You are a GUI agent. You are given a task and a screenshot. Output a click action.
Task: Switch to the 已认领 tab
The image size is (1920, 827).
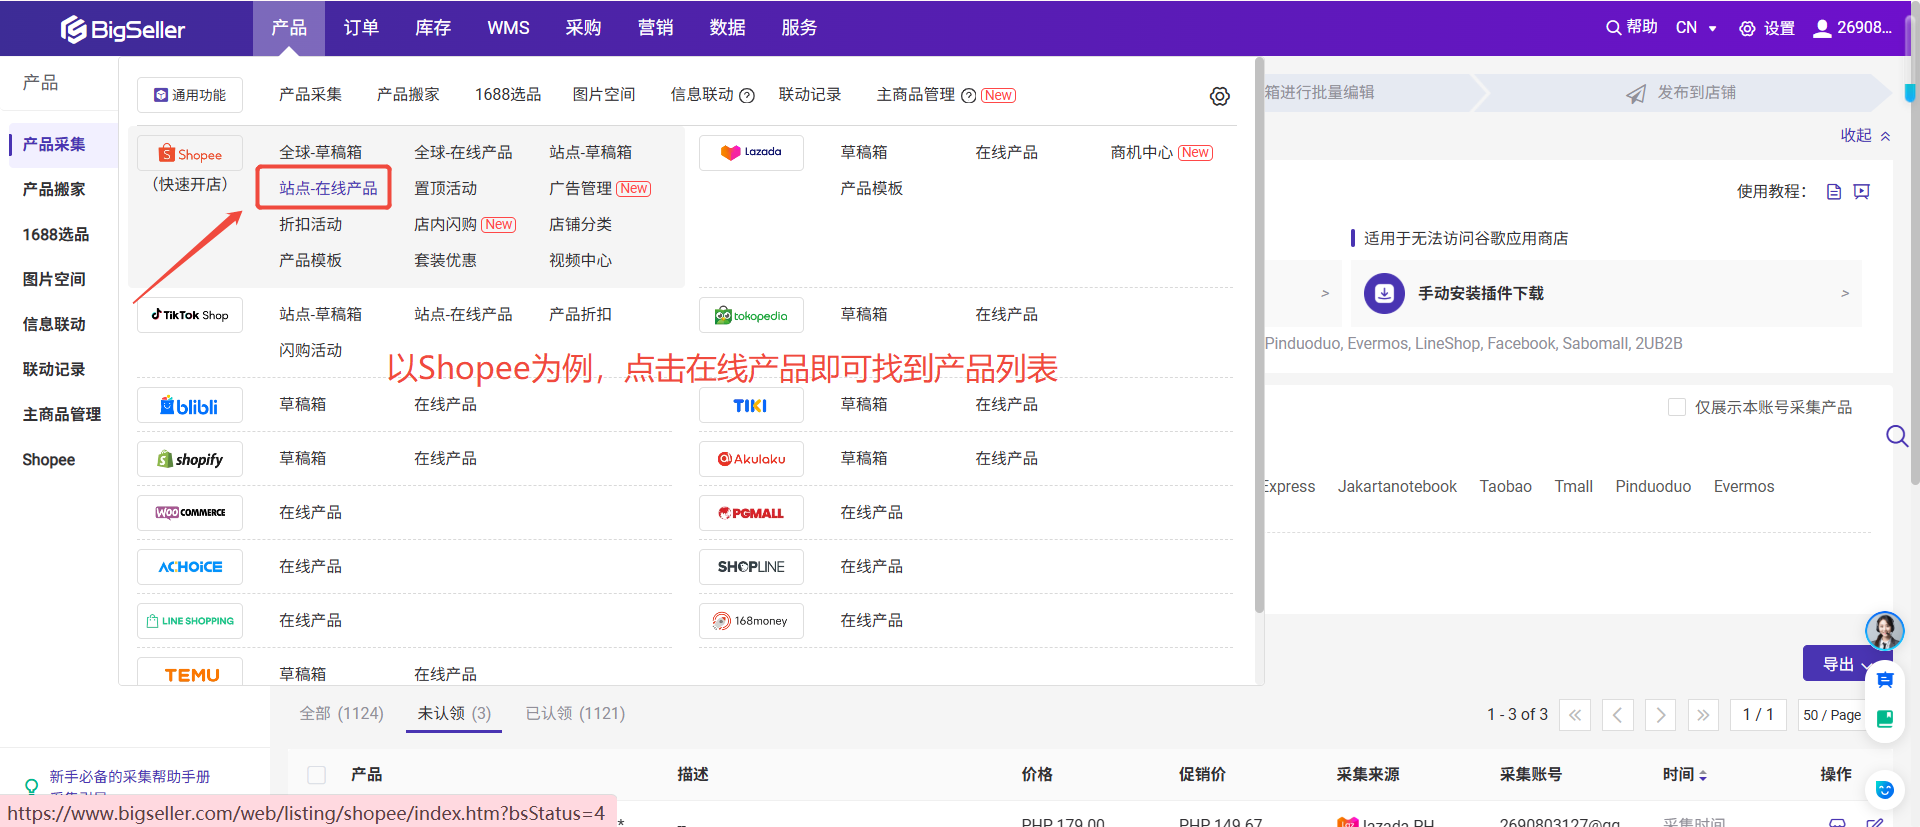click(x=575, y=713)
